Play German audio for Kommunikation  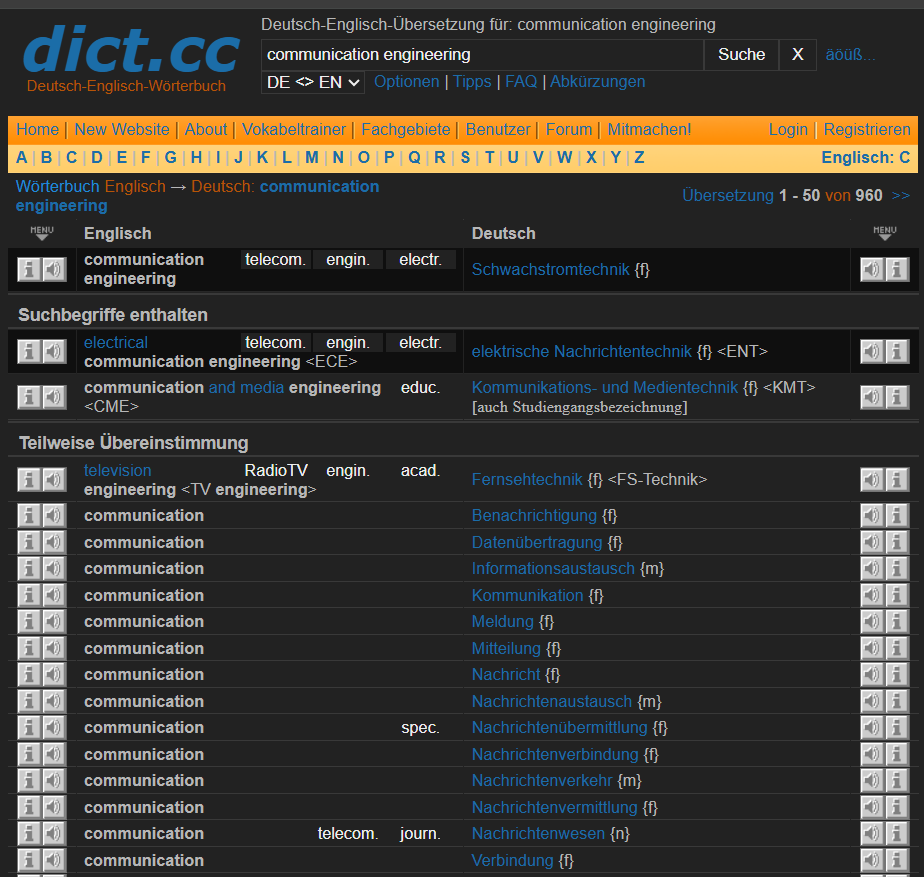click(872, 595)
